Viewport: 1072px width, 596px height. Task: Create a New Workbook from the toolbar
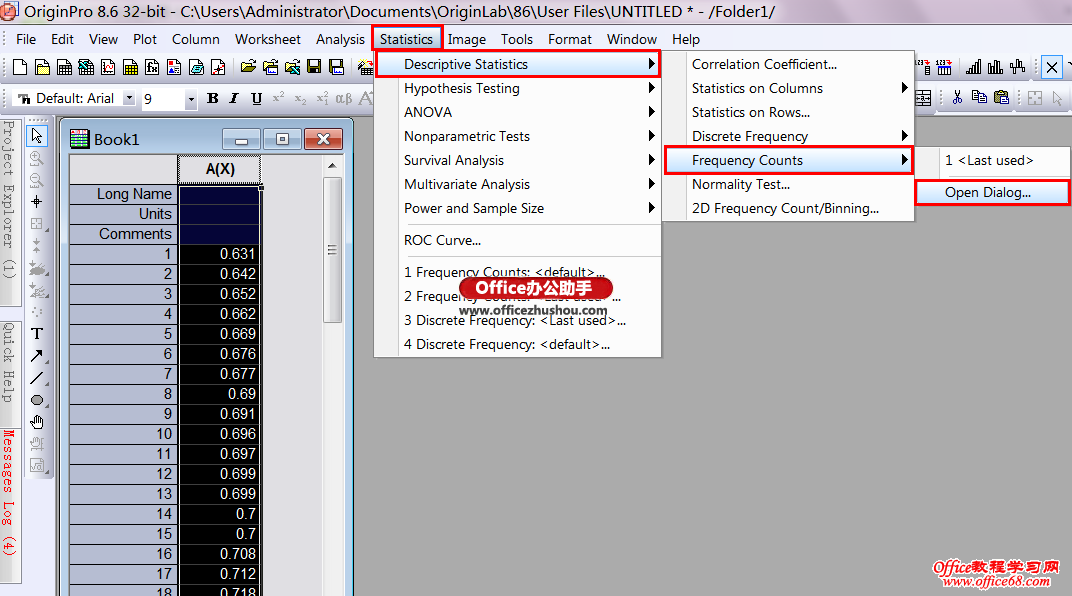tap(64, 67)
